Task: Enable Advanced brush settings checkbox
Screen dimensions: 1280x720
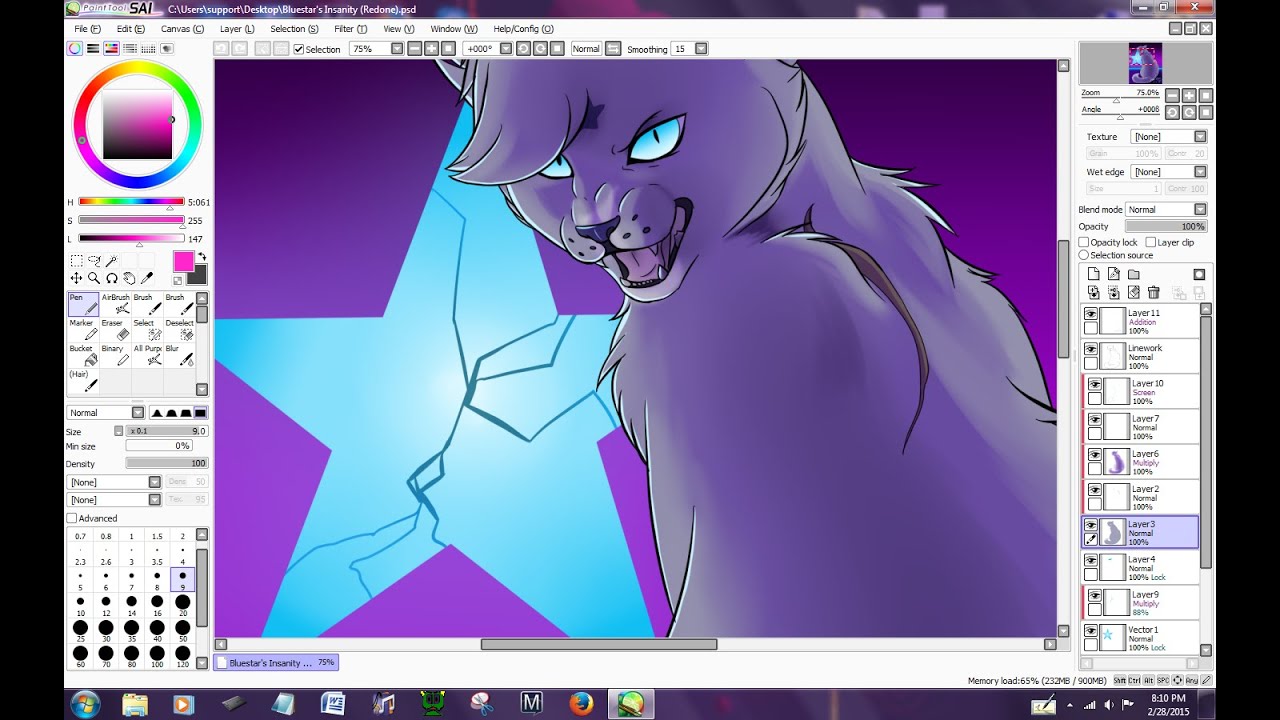Action: pyautogui.click(x=72, y=518)
